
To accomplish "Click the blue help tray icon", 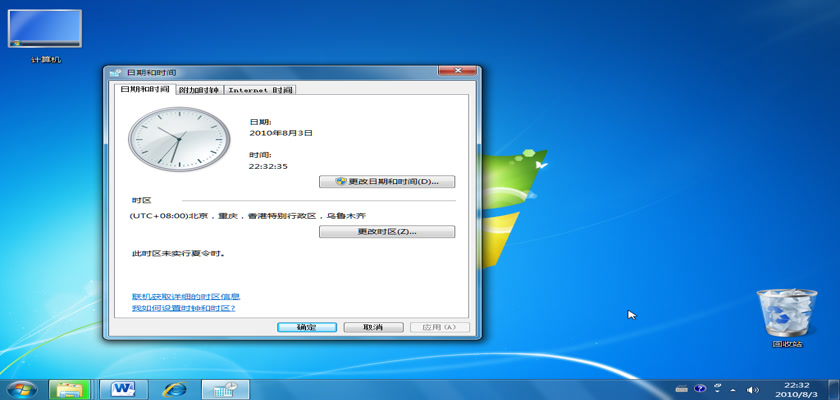I will click(x=700, y=388).
